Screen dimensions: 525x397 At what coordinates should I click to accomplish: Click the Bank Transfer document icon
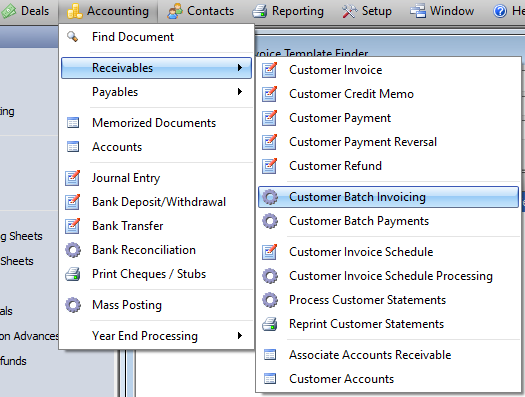click(73, 226)
